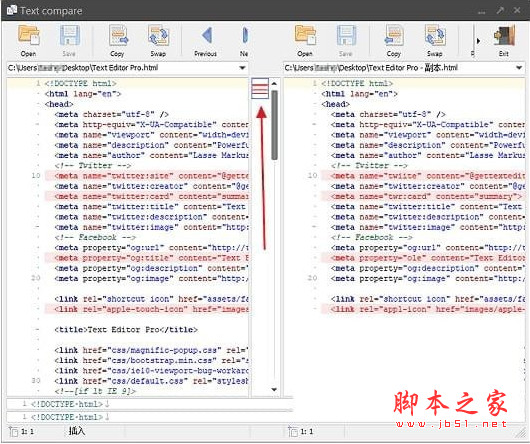530x444 pixels.
Task: Expand the right toolbar overflow arrow
Action: coord(478,41)
